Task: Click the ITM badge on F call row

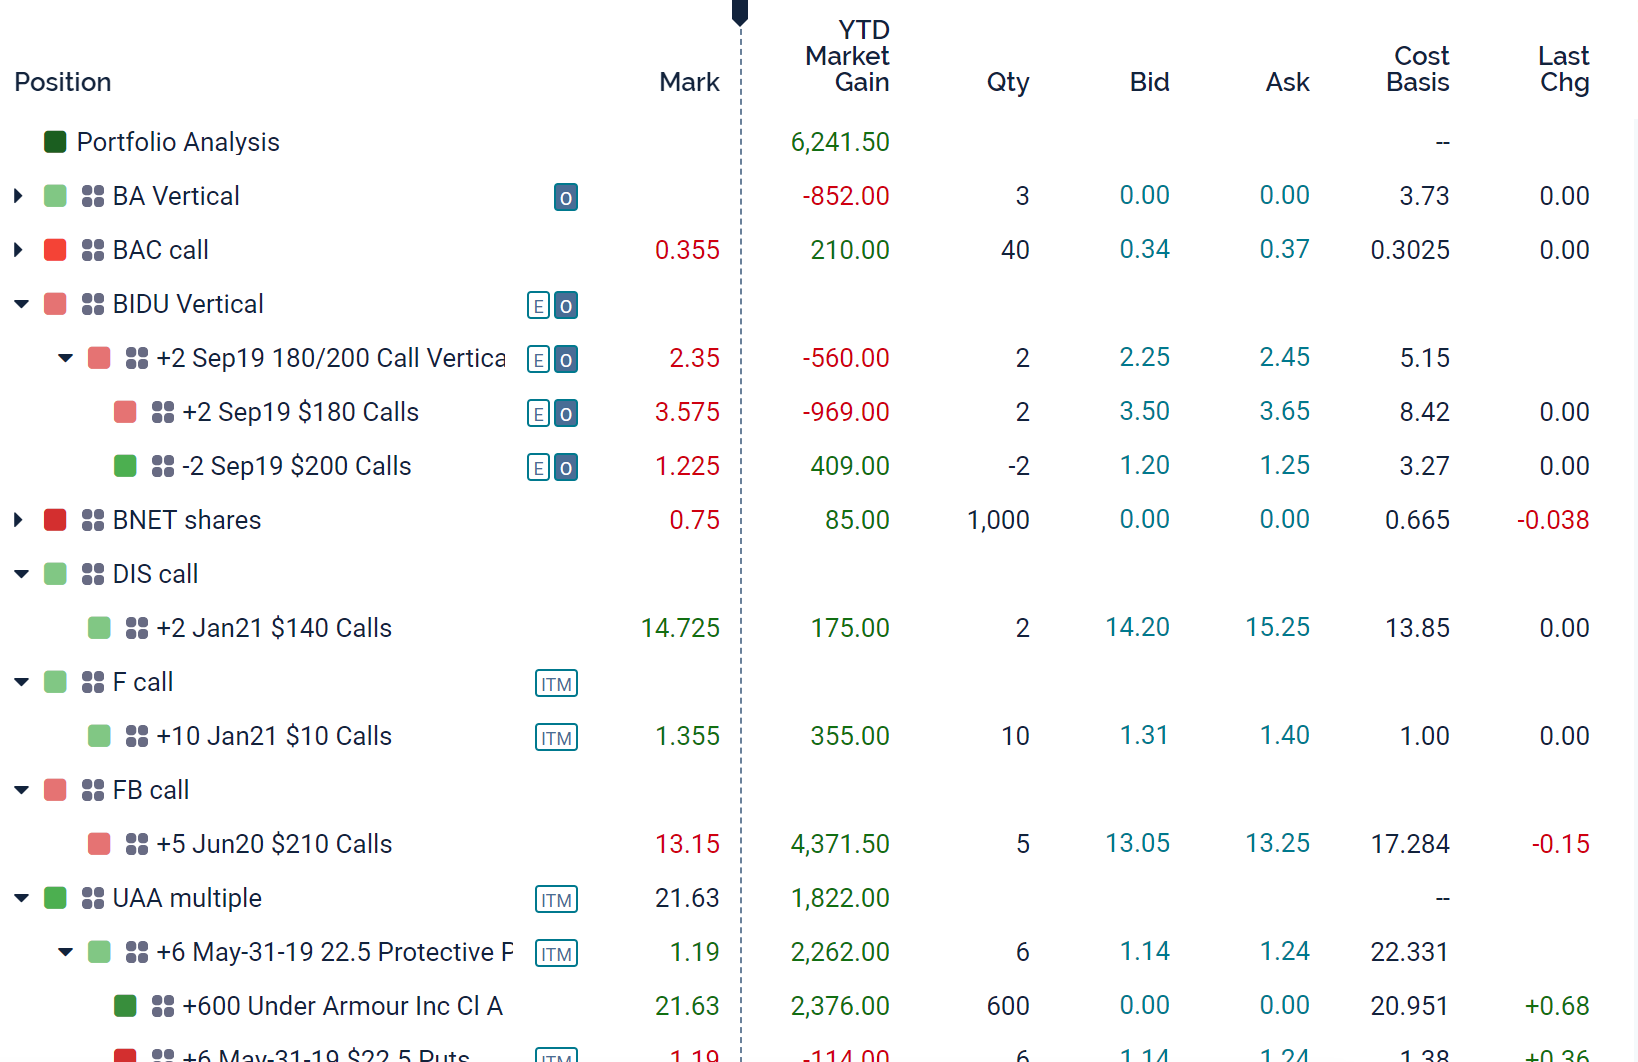Action: click(x=556, y=684)
